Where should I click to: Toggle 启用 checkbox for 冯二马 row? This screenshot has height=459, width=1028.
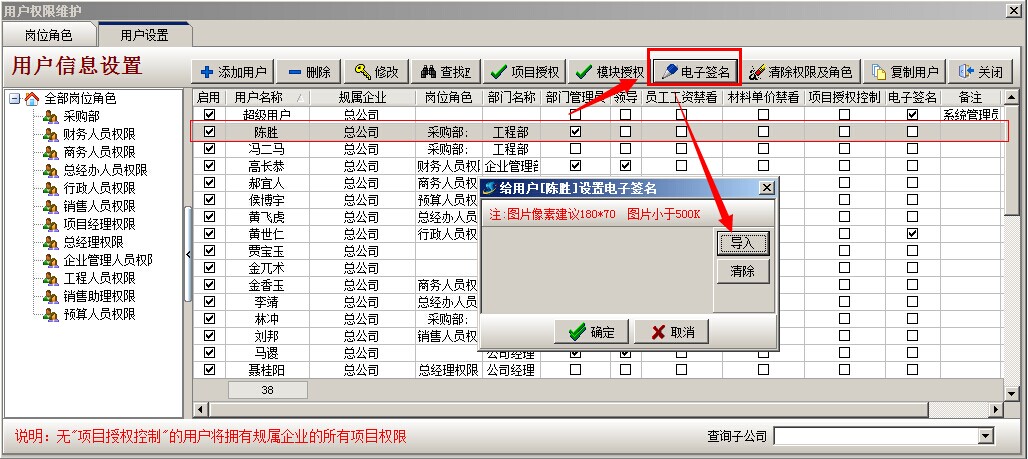coord(209,149)
